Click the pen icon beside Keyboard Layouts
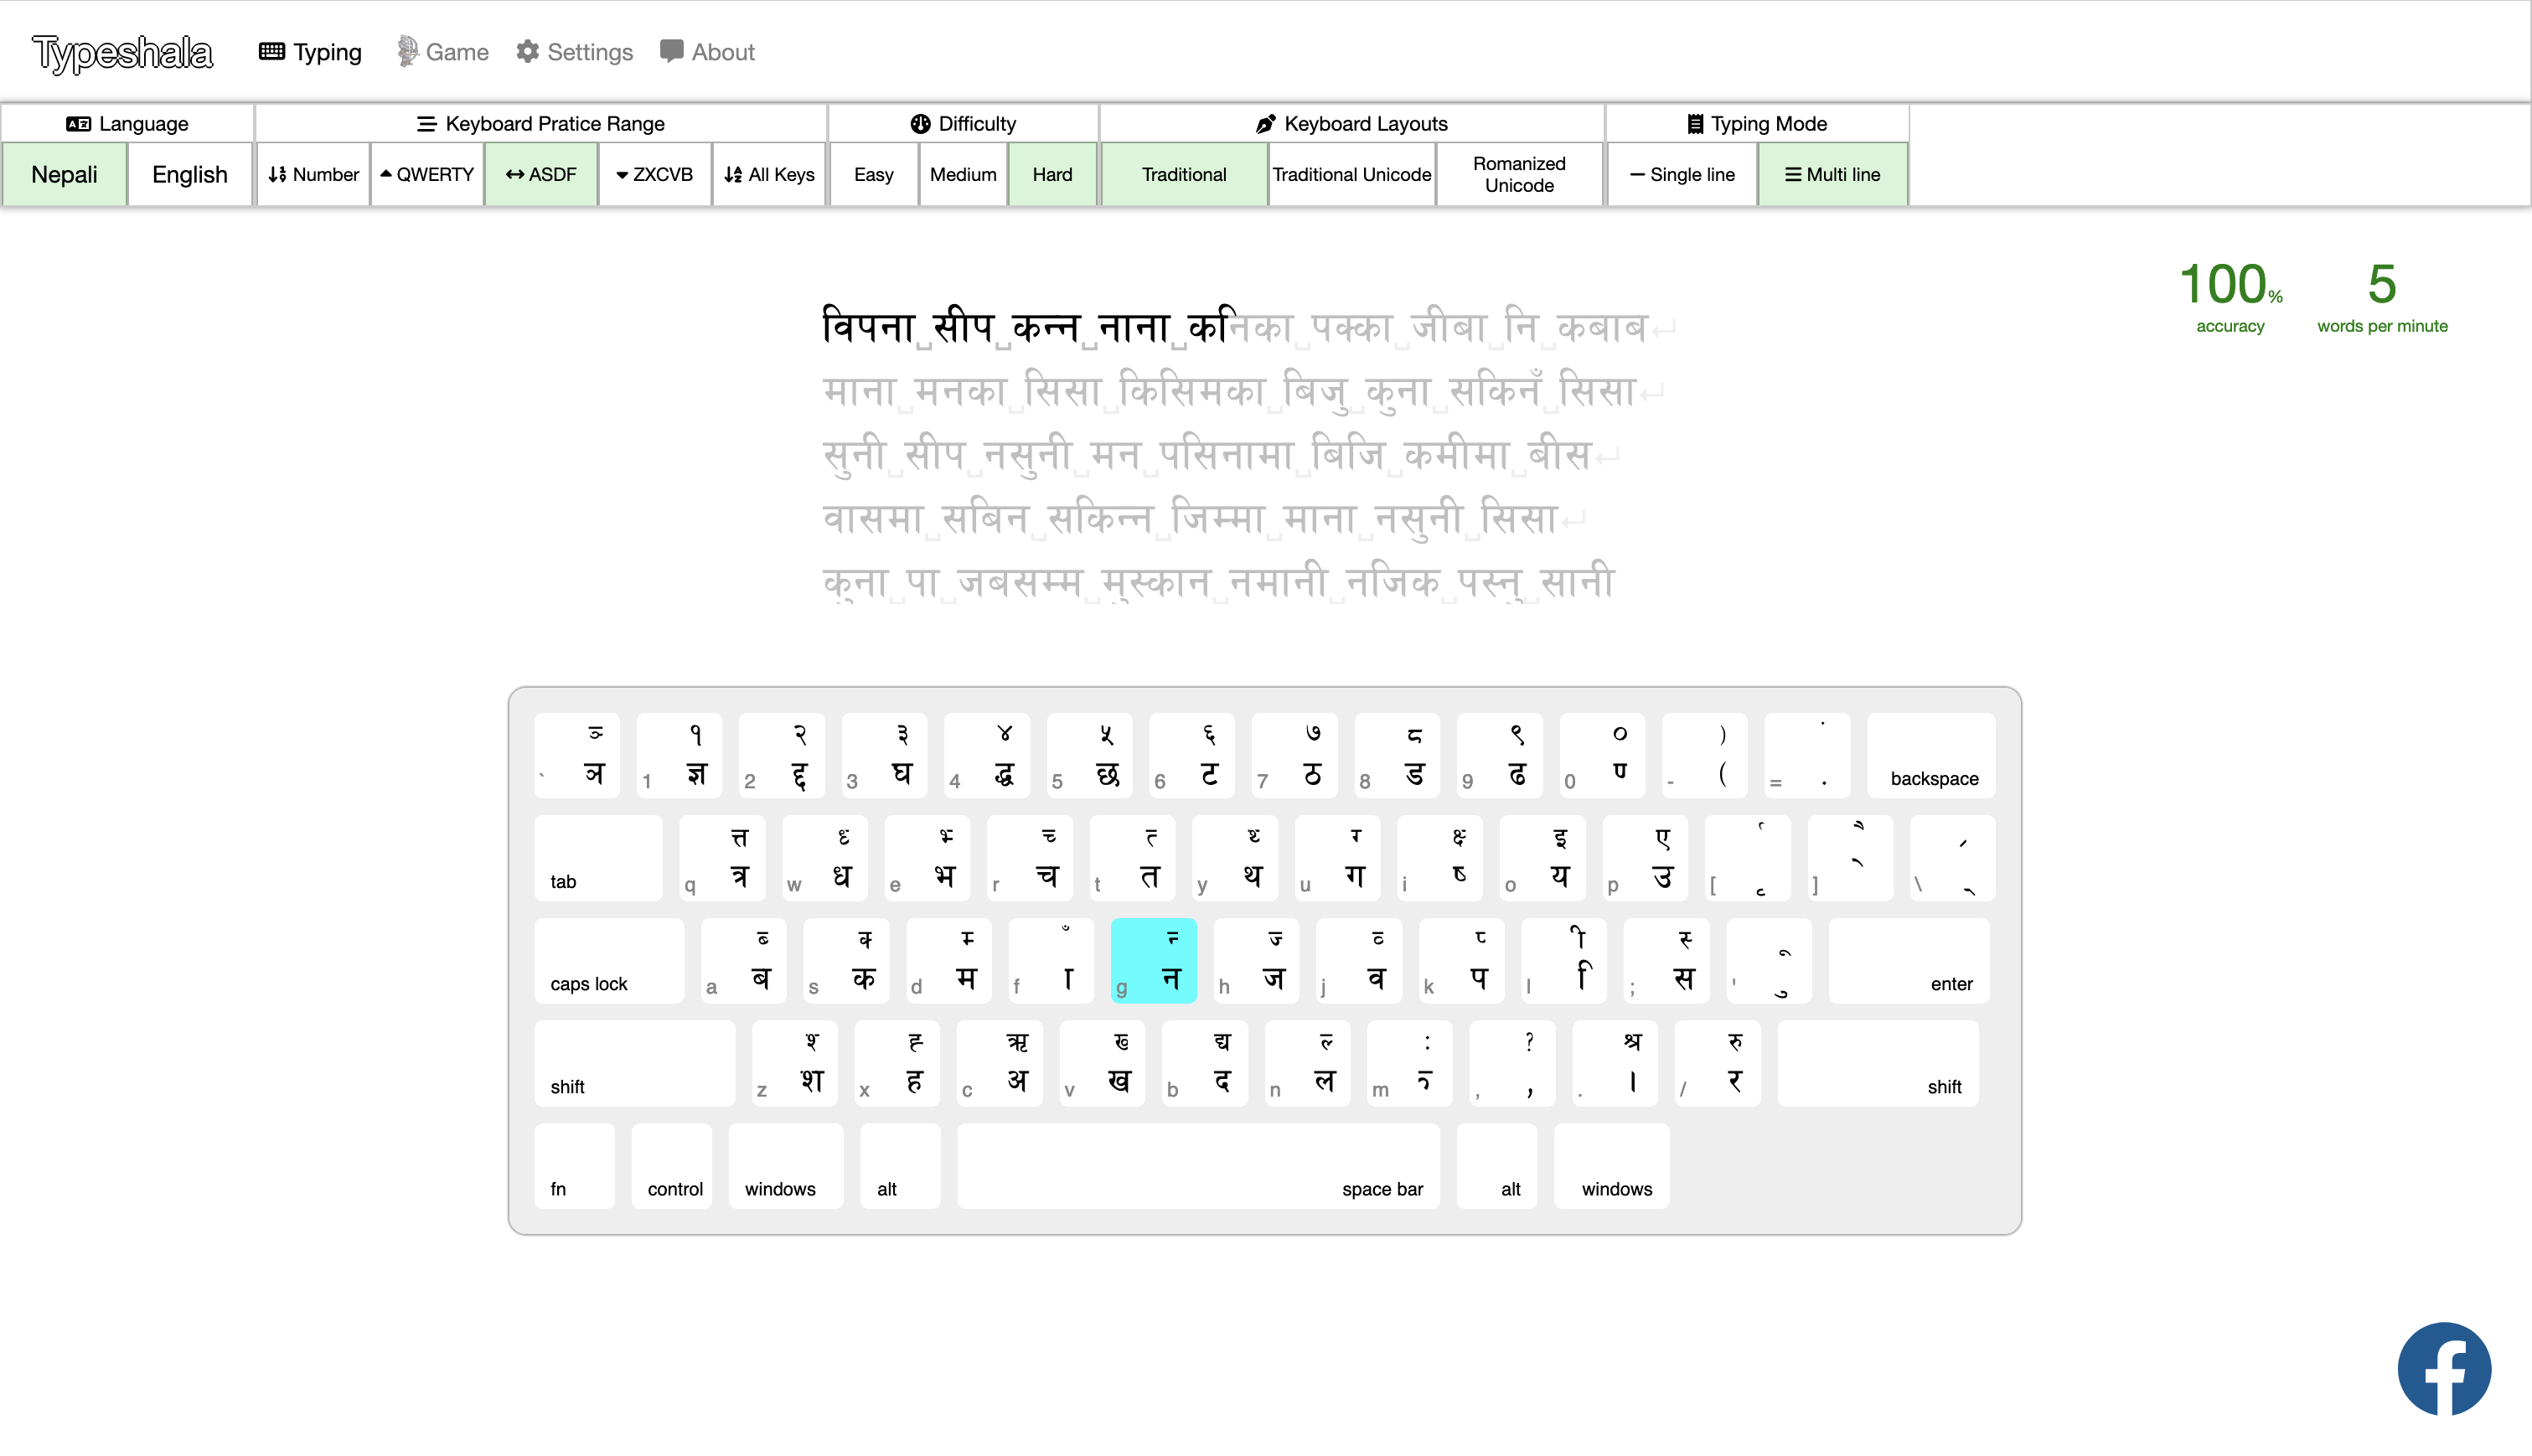Image resolution: width=2532 pixels, height=1456 pixels. coord(1264,122)
